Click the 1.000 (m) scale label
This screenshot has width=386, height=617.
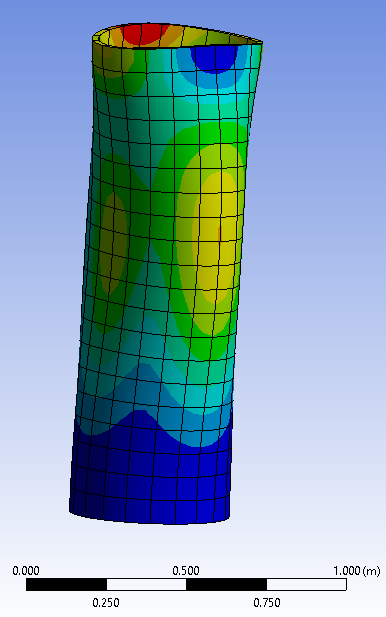coord(357,571)
